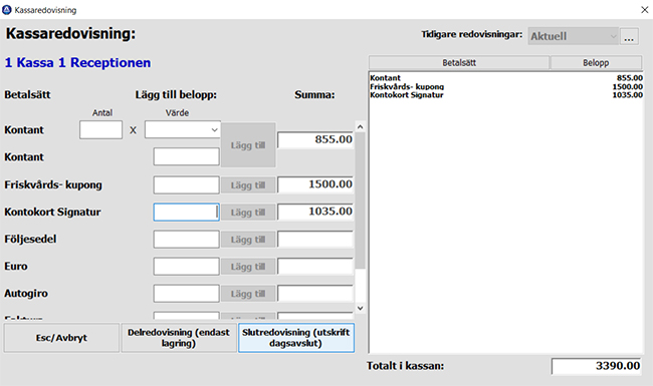The width and height of the screenshot is (653, 386).
Task: Click Lägg till for Autogiro
Action: tap(248, 294)
